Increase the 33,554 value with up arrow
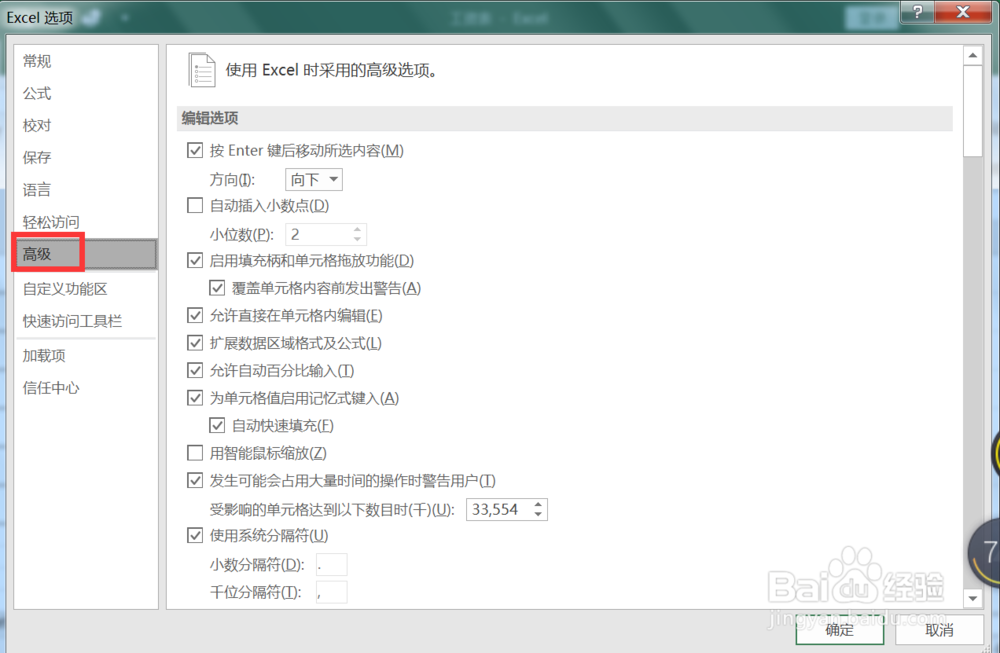1000x653 pixels. click(x=539, y=504)
